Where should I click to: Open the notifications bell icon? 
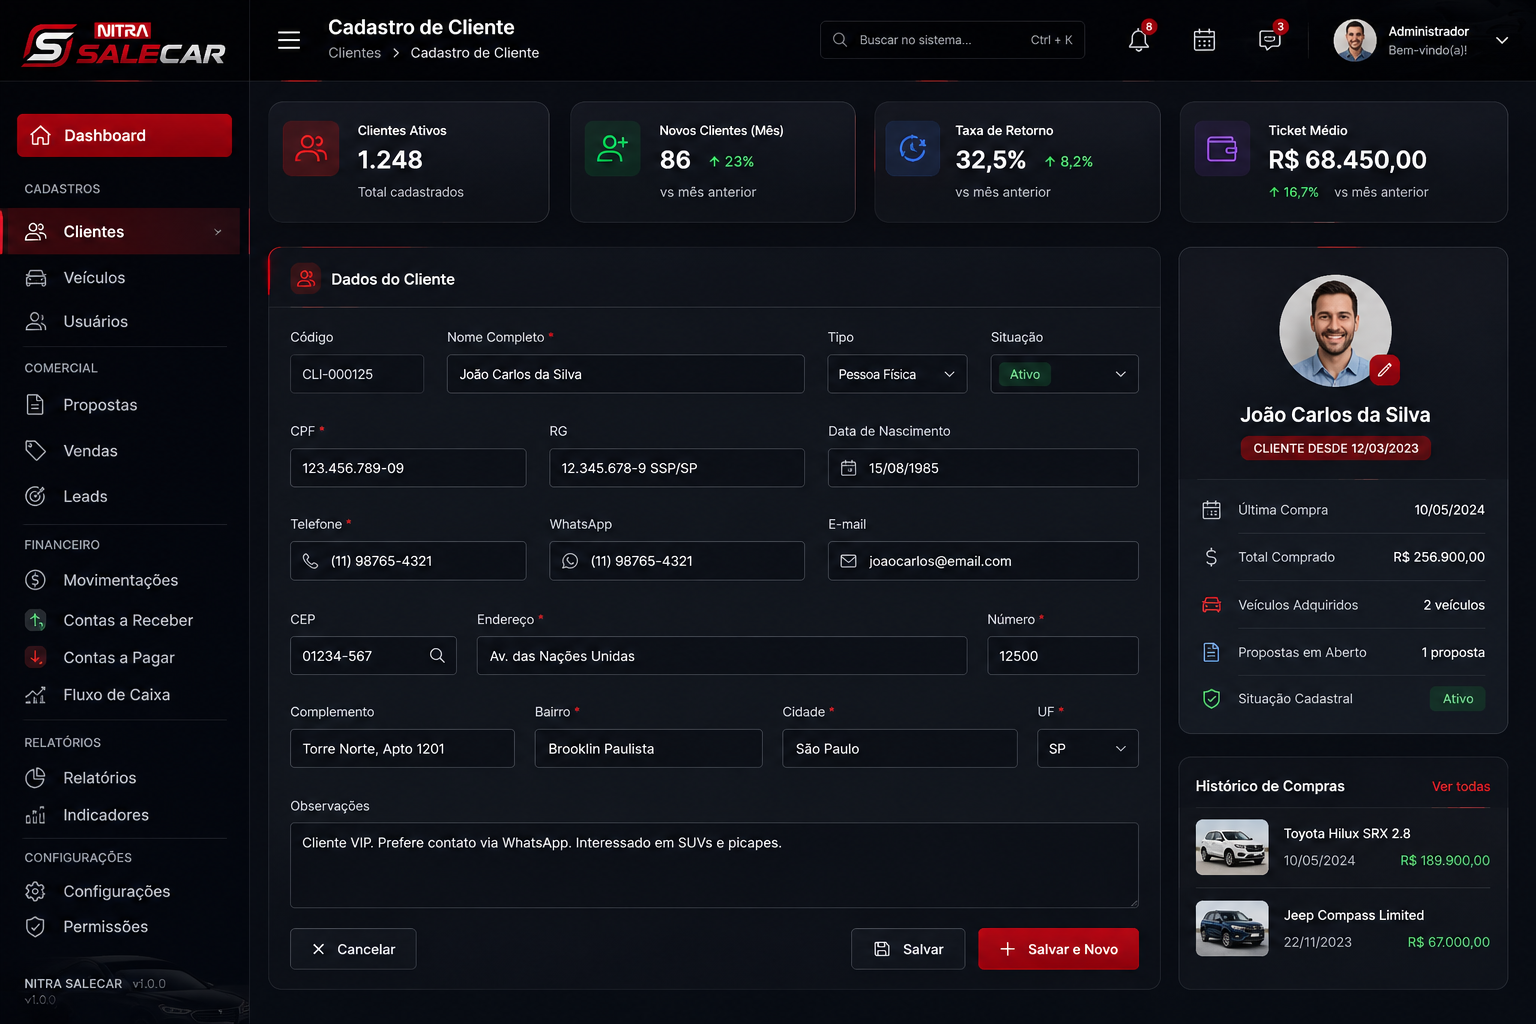pyautogui.click(x=1138, y=40)
